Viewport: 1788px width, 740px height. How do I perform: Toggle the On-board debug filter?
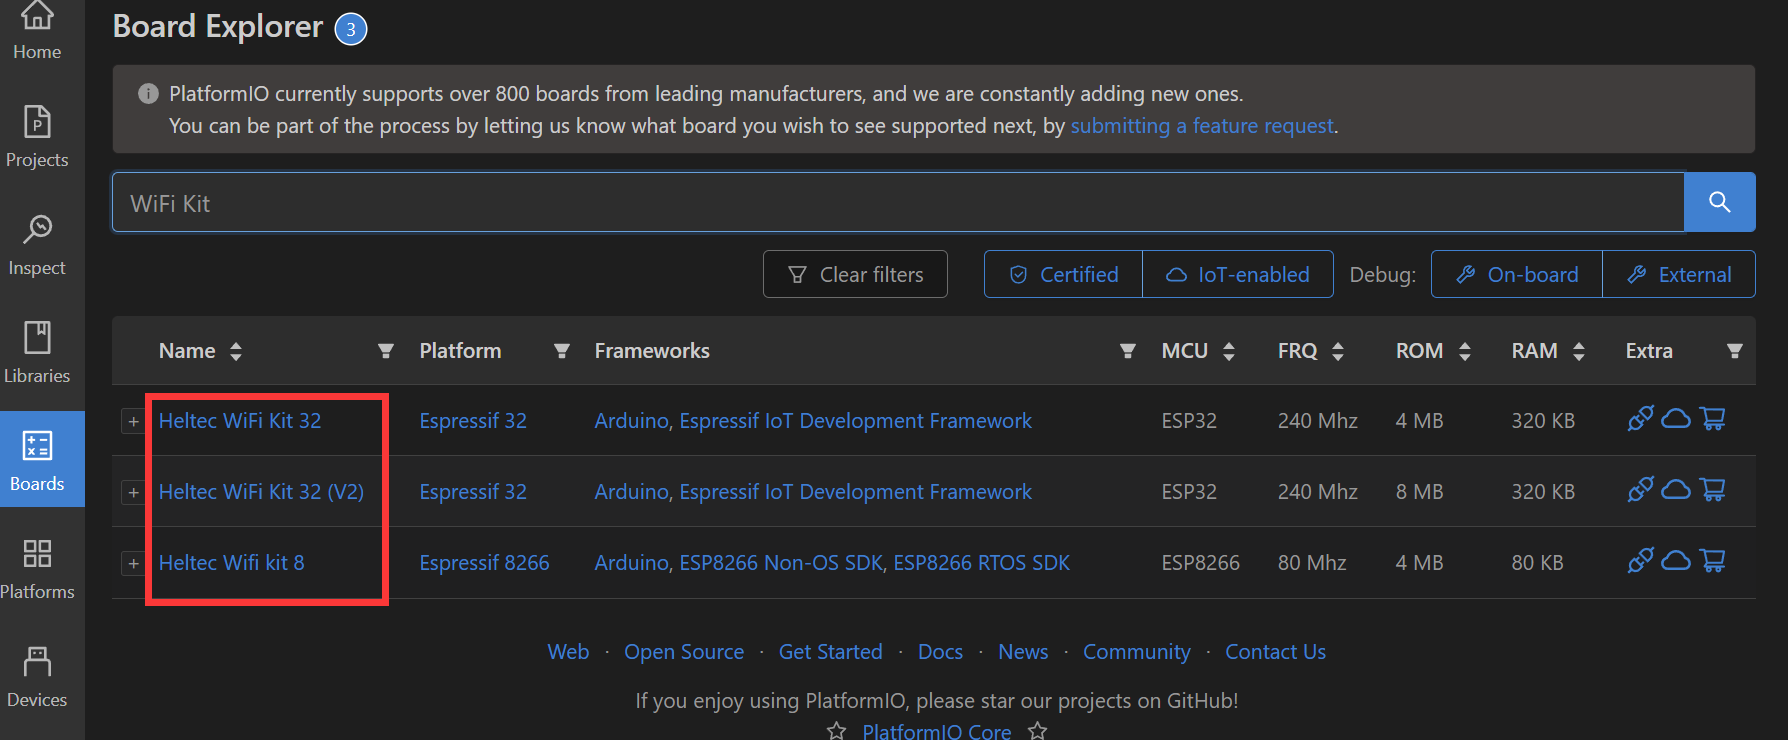pos(1517,274)
